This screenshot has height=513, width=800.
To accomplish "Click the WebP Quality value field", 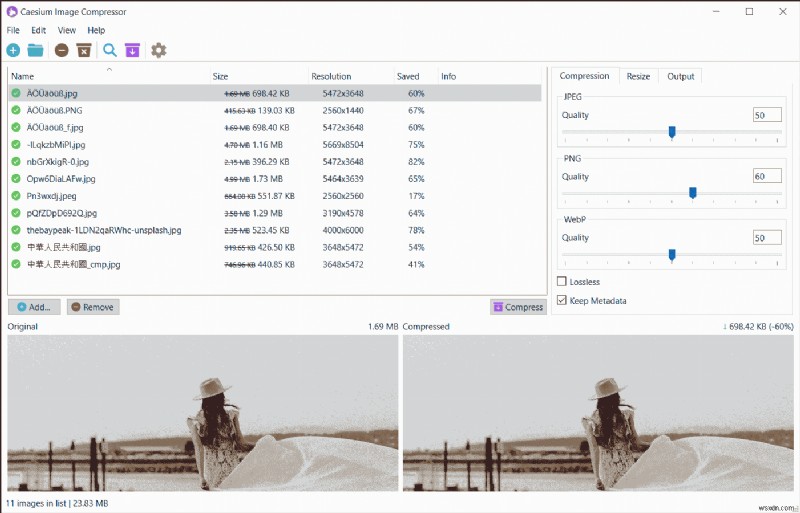I will coord(767,237).
